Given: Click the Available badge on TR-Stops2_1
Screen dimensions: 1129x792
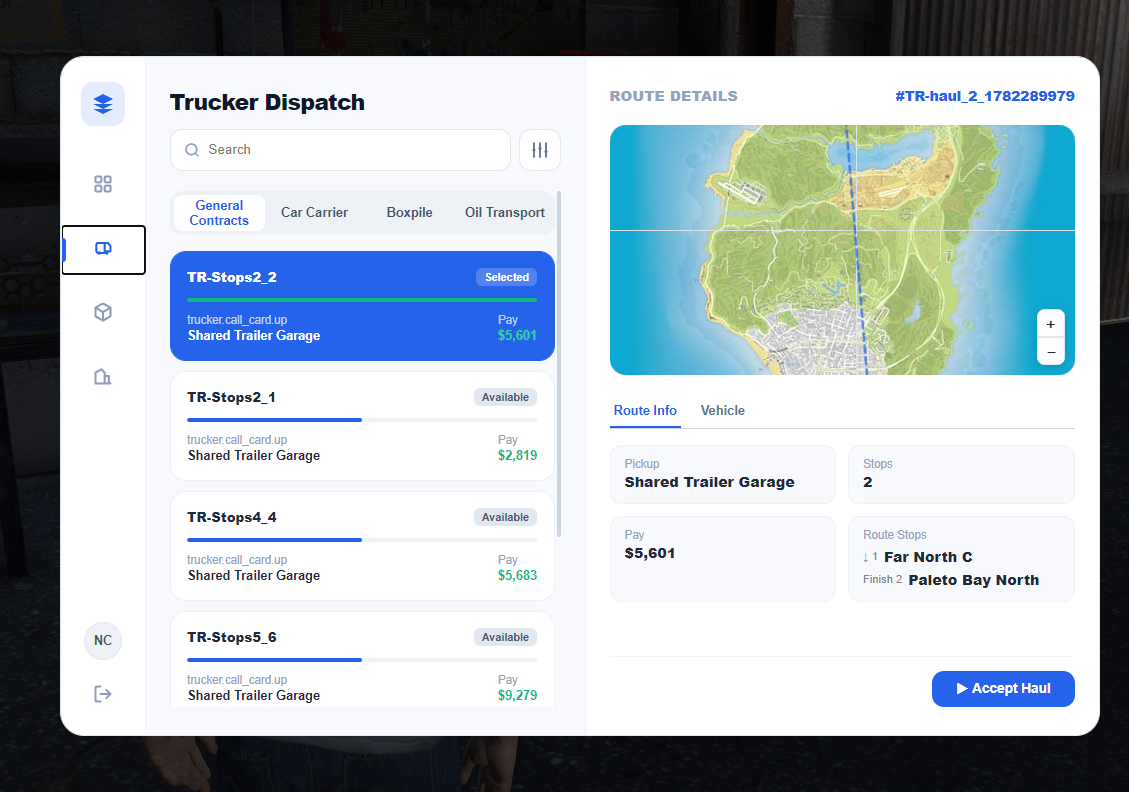Looking at the screenshot, I should point(505,397).
